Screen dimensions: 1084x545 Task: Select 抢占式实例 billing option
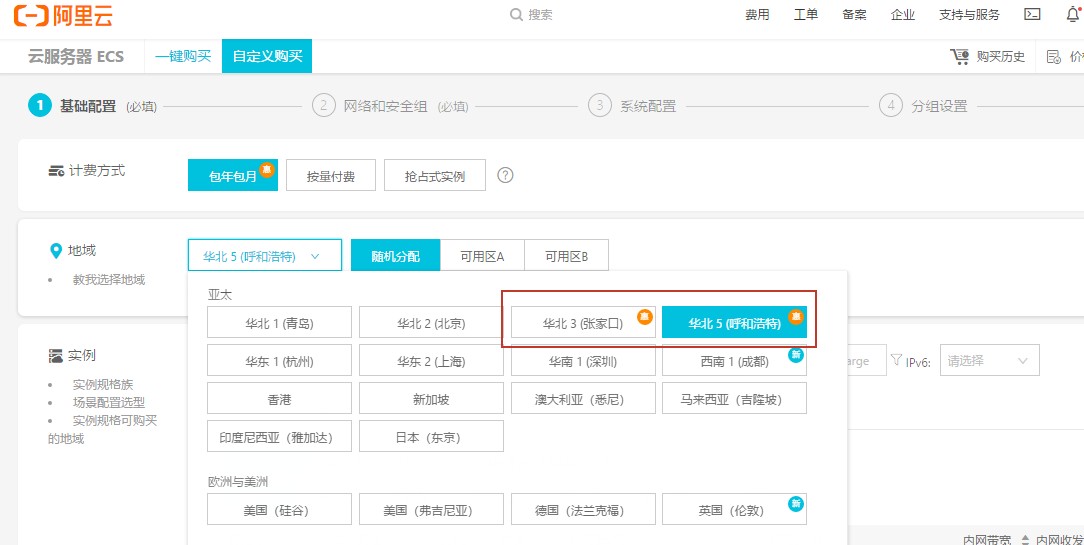pyautogui.click(x=435, y=175)
